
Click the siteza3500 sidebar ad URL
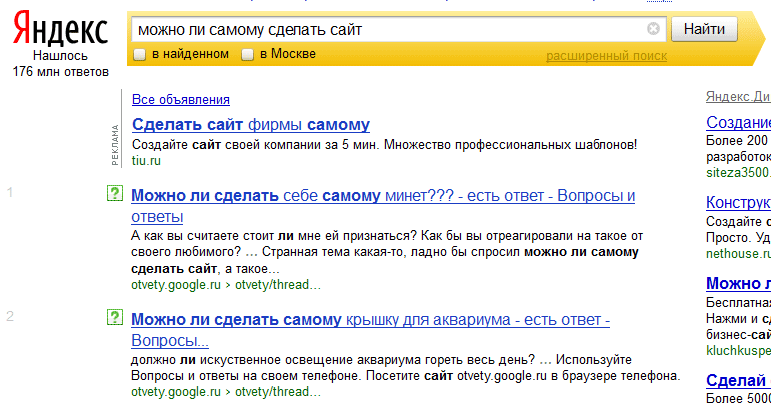pyautogui.click(x=738, y=173)
